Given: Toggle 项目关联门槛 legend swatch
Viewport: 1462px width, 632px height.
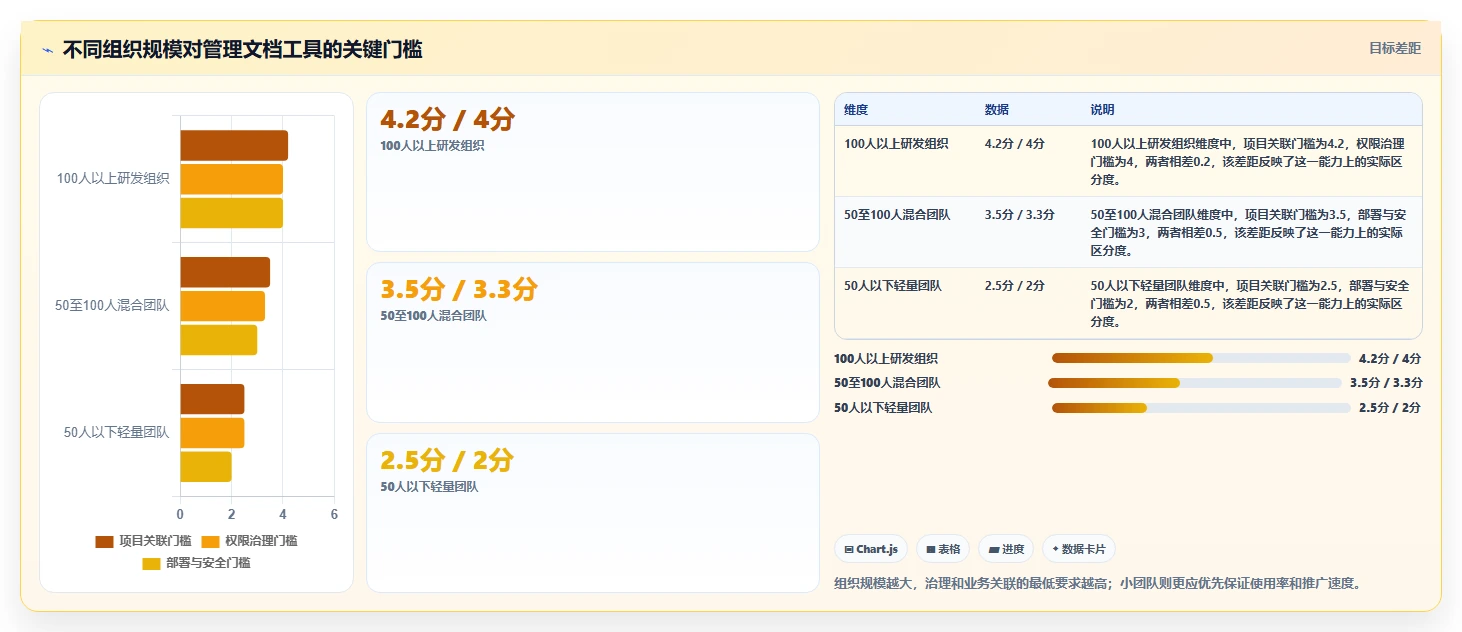Looking at the screenshot, I should [x=104, y=541].
